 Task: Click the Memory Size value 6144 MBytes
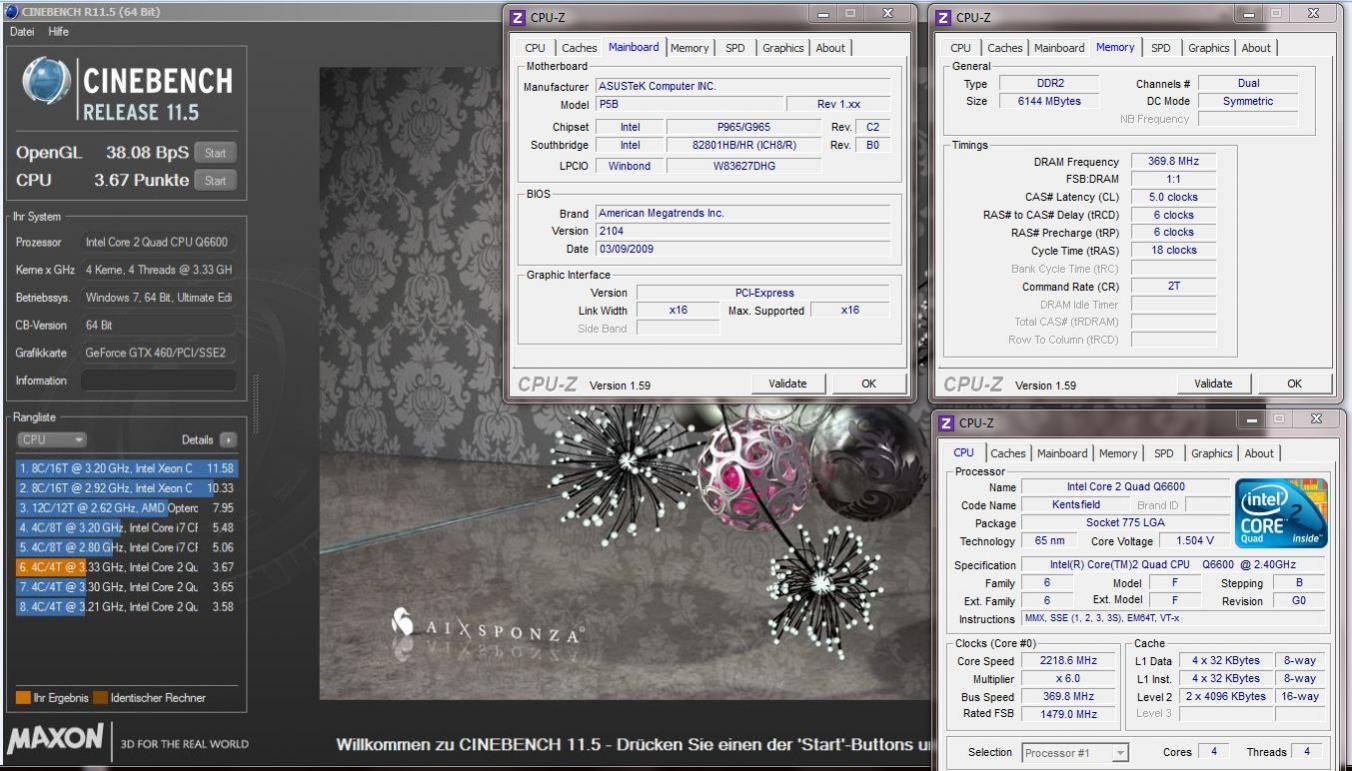coord(1048,101)
